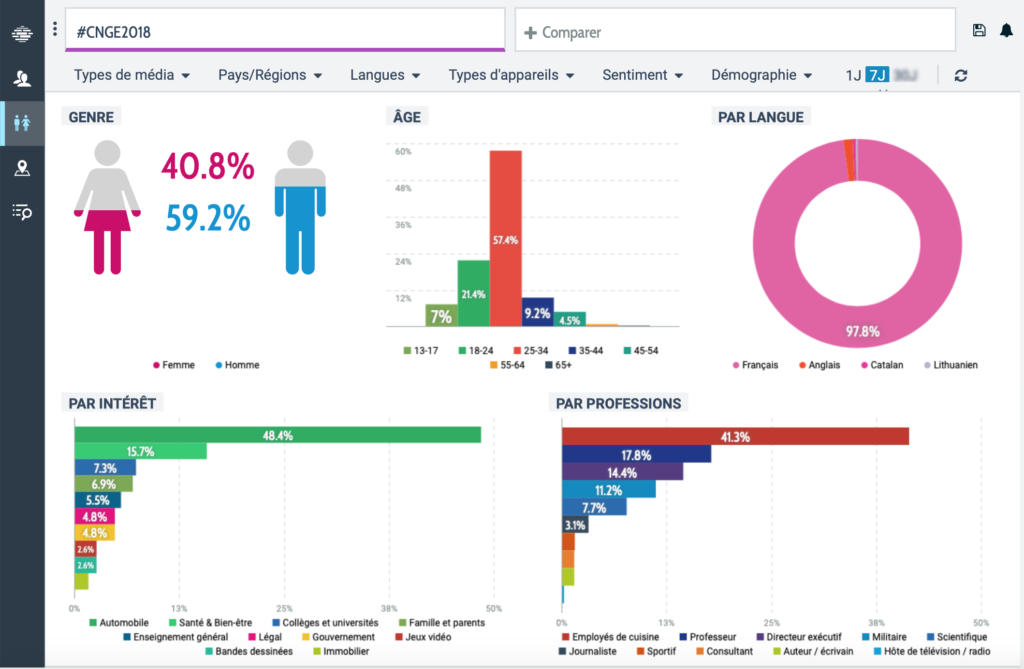Open notifications with the bell icon
The width and height of the screenshot is (1024, 669).
pyautogui.click(x=1006, y=30)
